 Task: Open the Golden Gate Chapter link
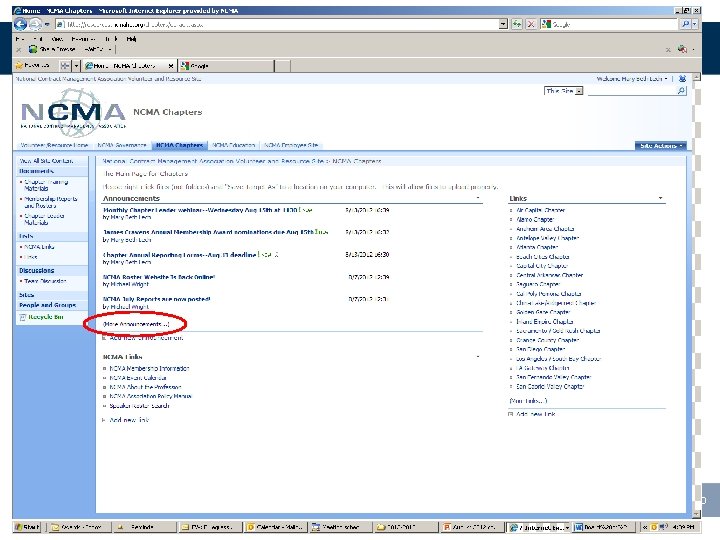tap(543, 312)
